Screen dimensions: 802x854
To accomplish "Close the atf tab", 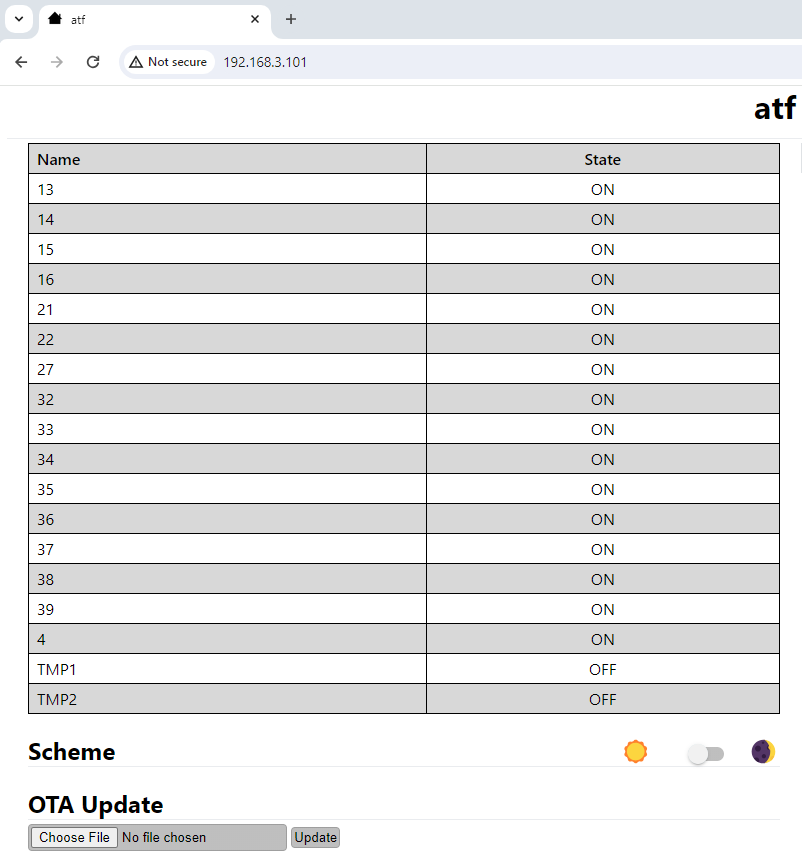I will coord(255,19).
